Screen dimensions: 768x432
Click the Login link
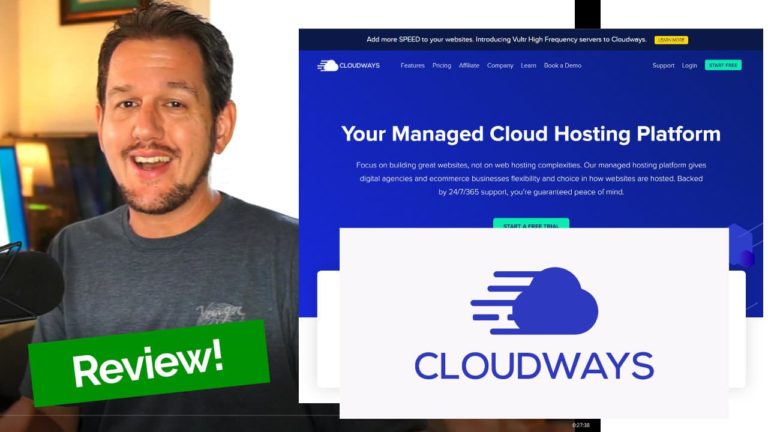click(x=689, y=65)
